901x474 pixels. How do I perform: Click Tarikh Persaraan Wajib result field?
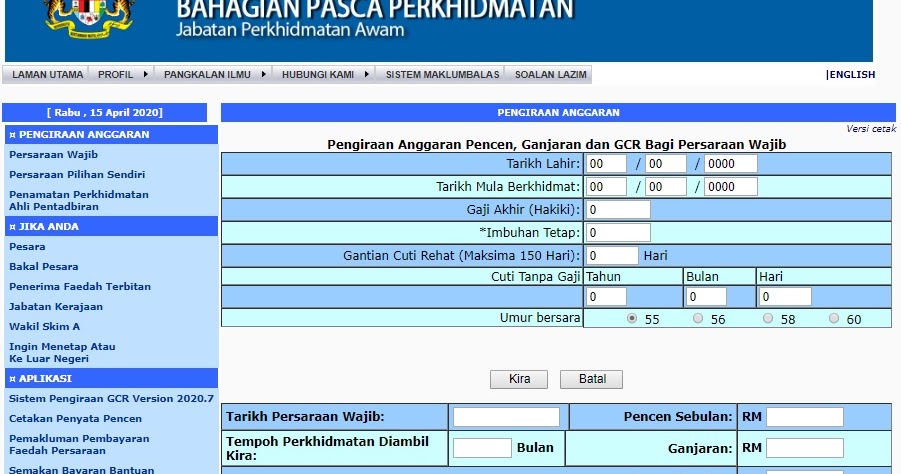pyautogui.click(x=506, y=417)
